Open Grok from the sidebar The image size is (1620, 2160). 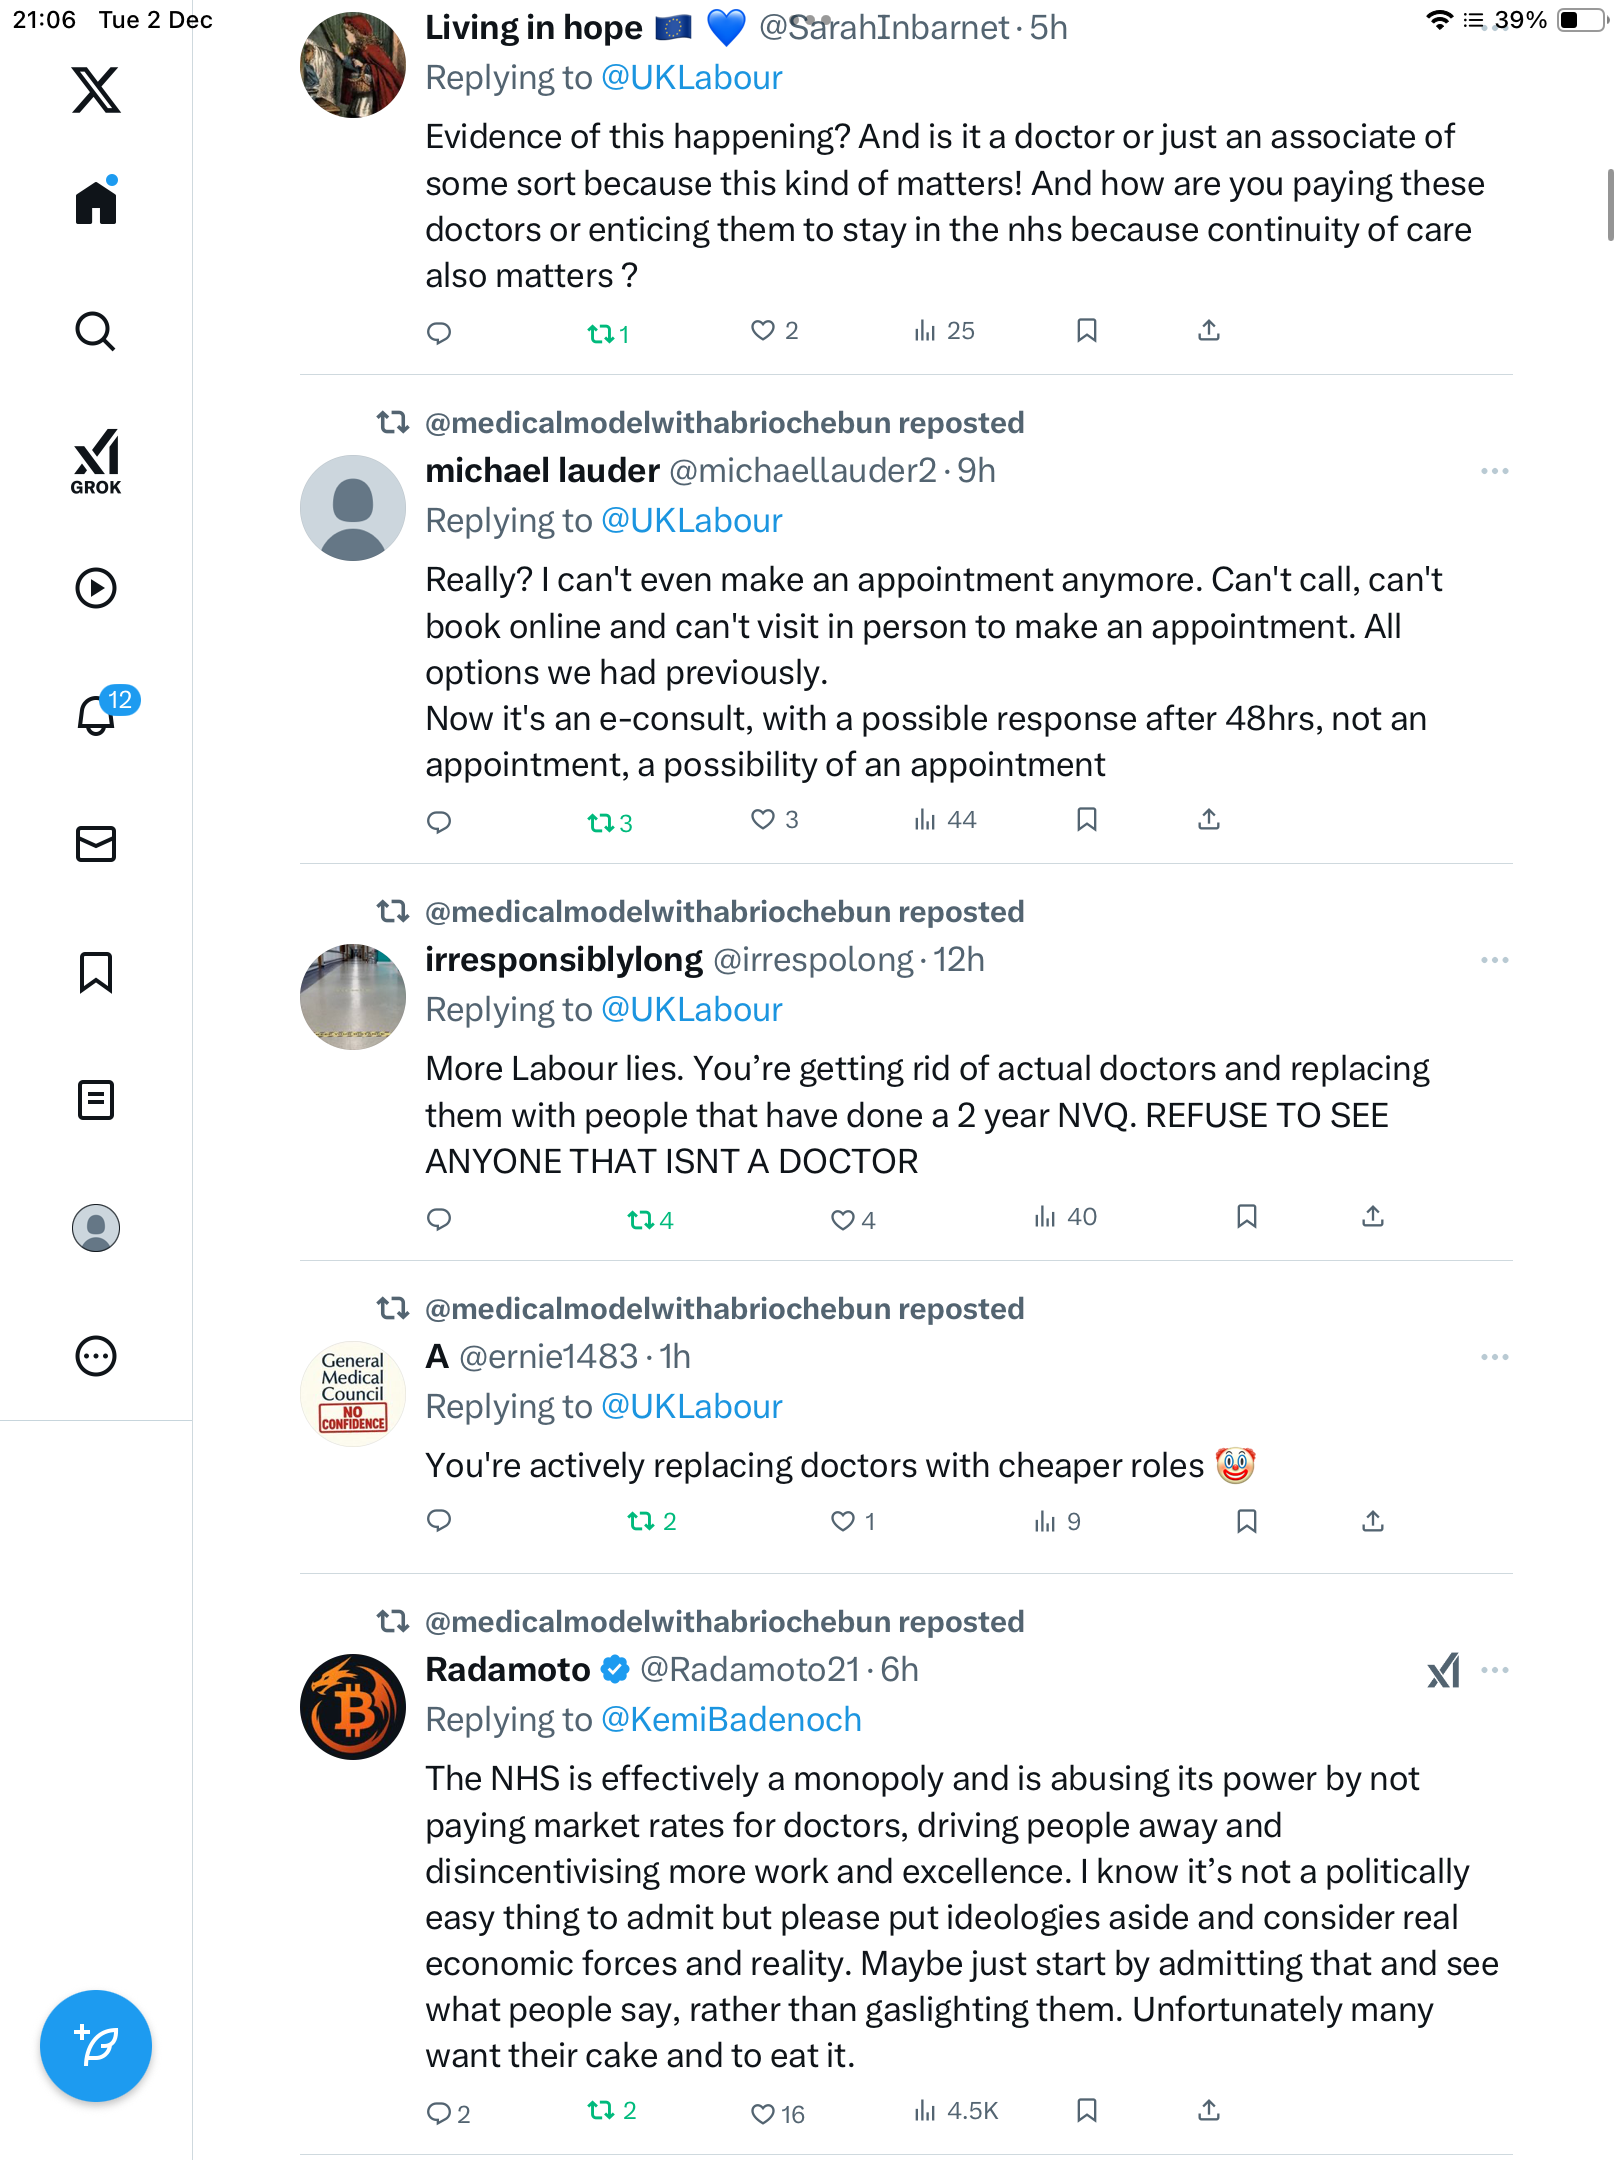pos(96,461)
